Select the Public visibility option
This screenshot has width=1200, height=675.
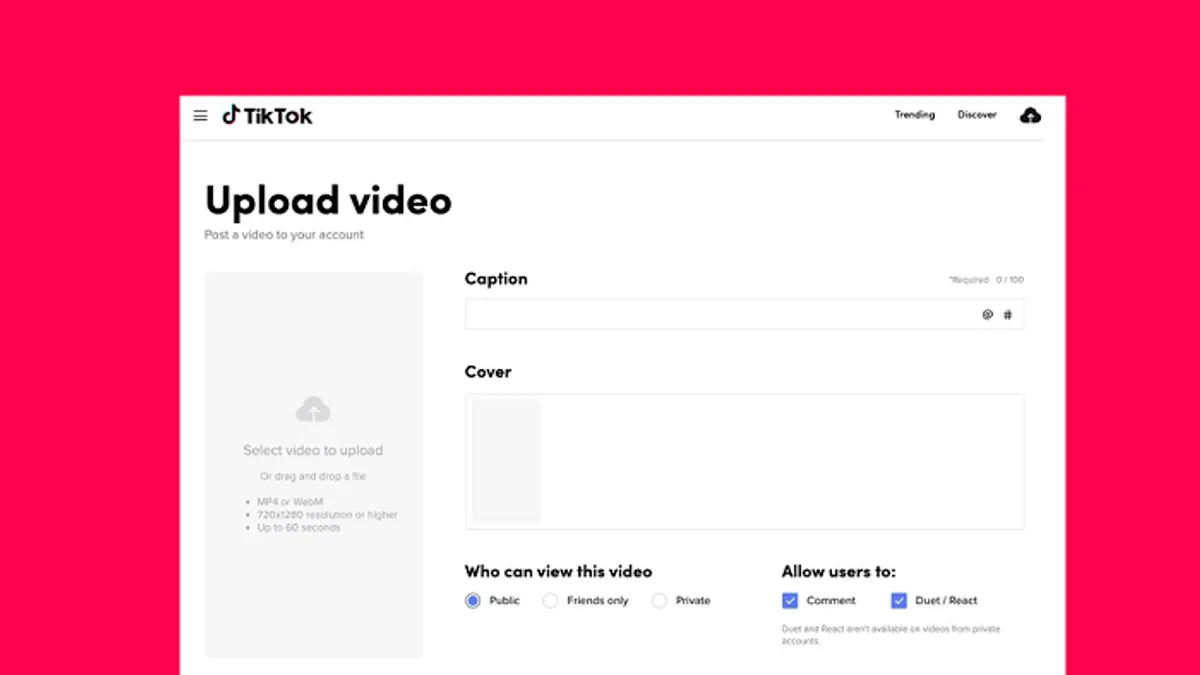[x=473, y=601]
